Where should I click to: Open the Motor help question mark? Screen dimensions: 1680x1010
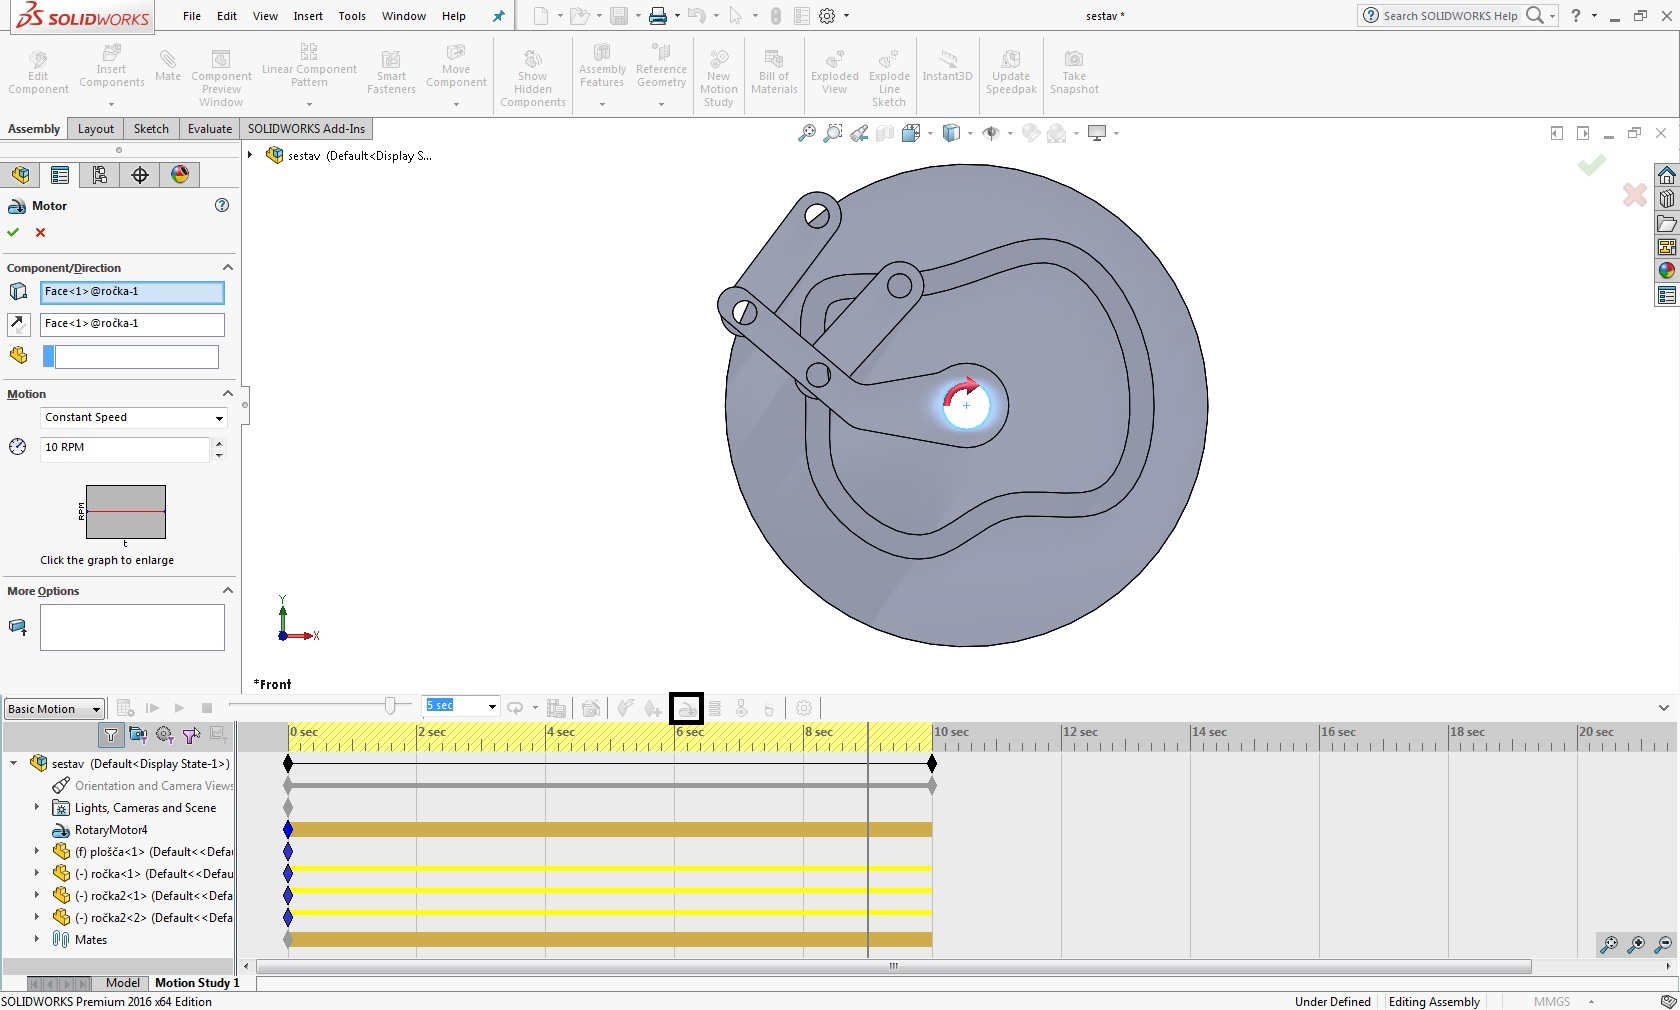[222, 205]
